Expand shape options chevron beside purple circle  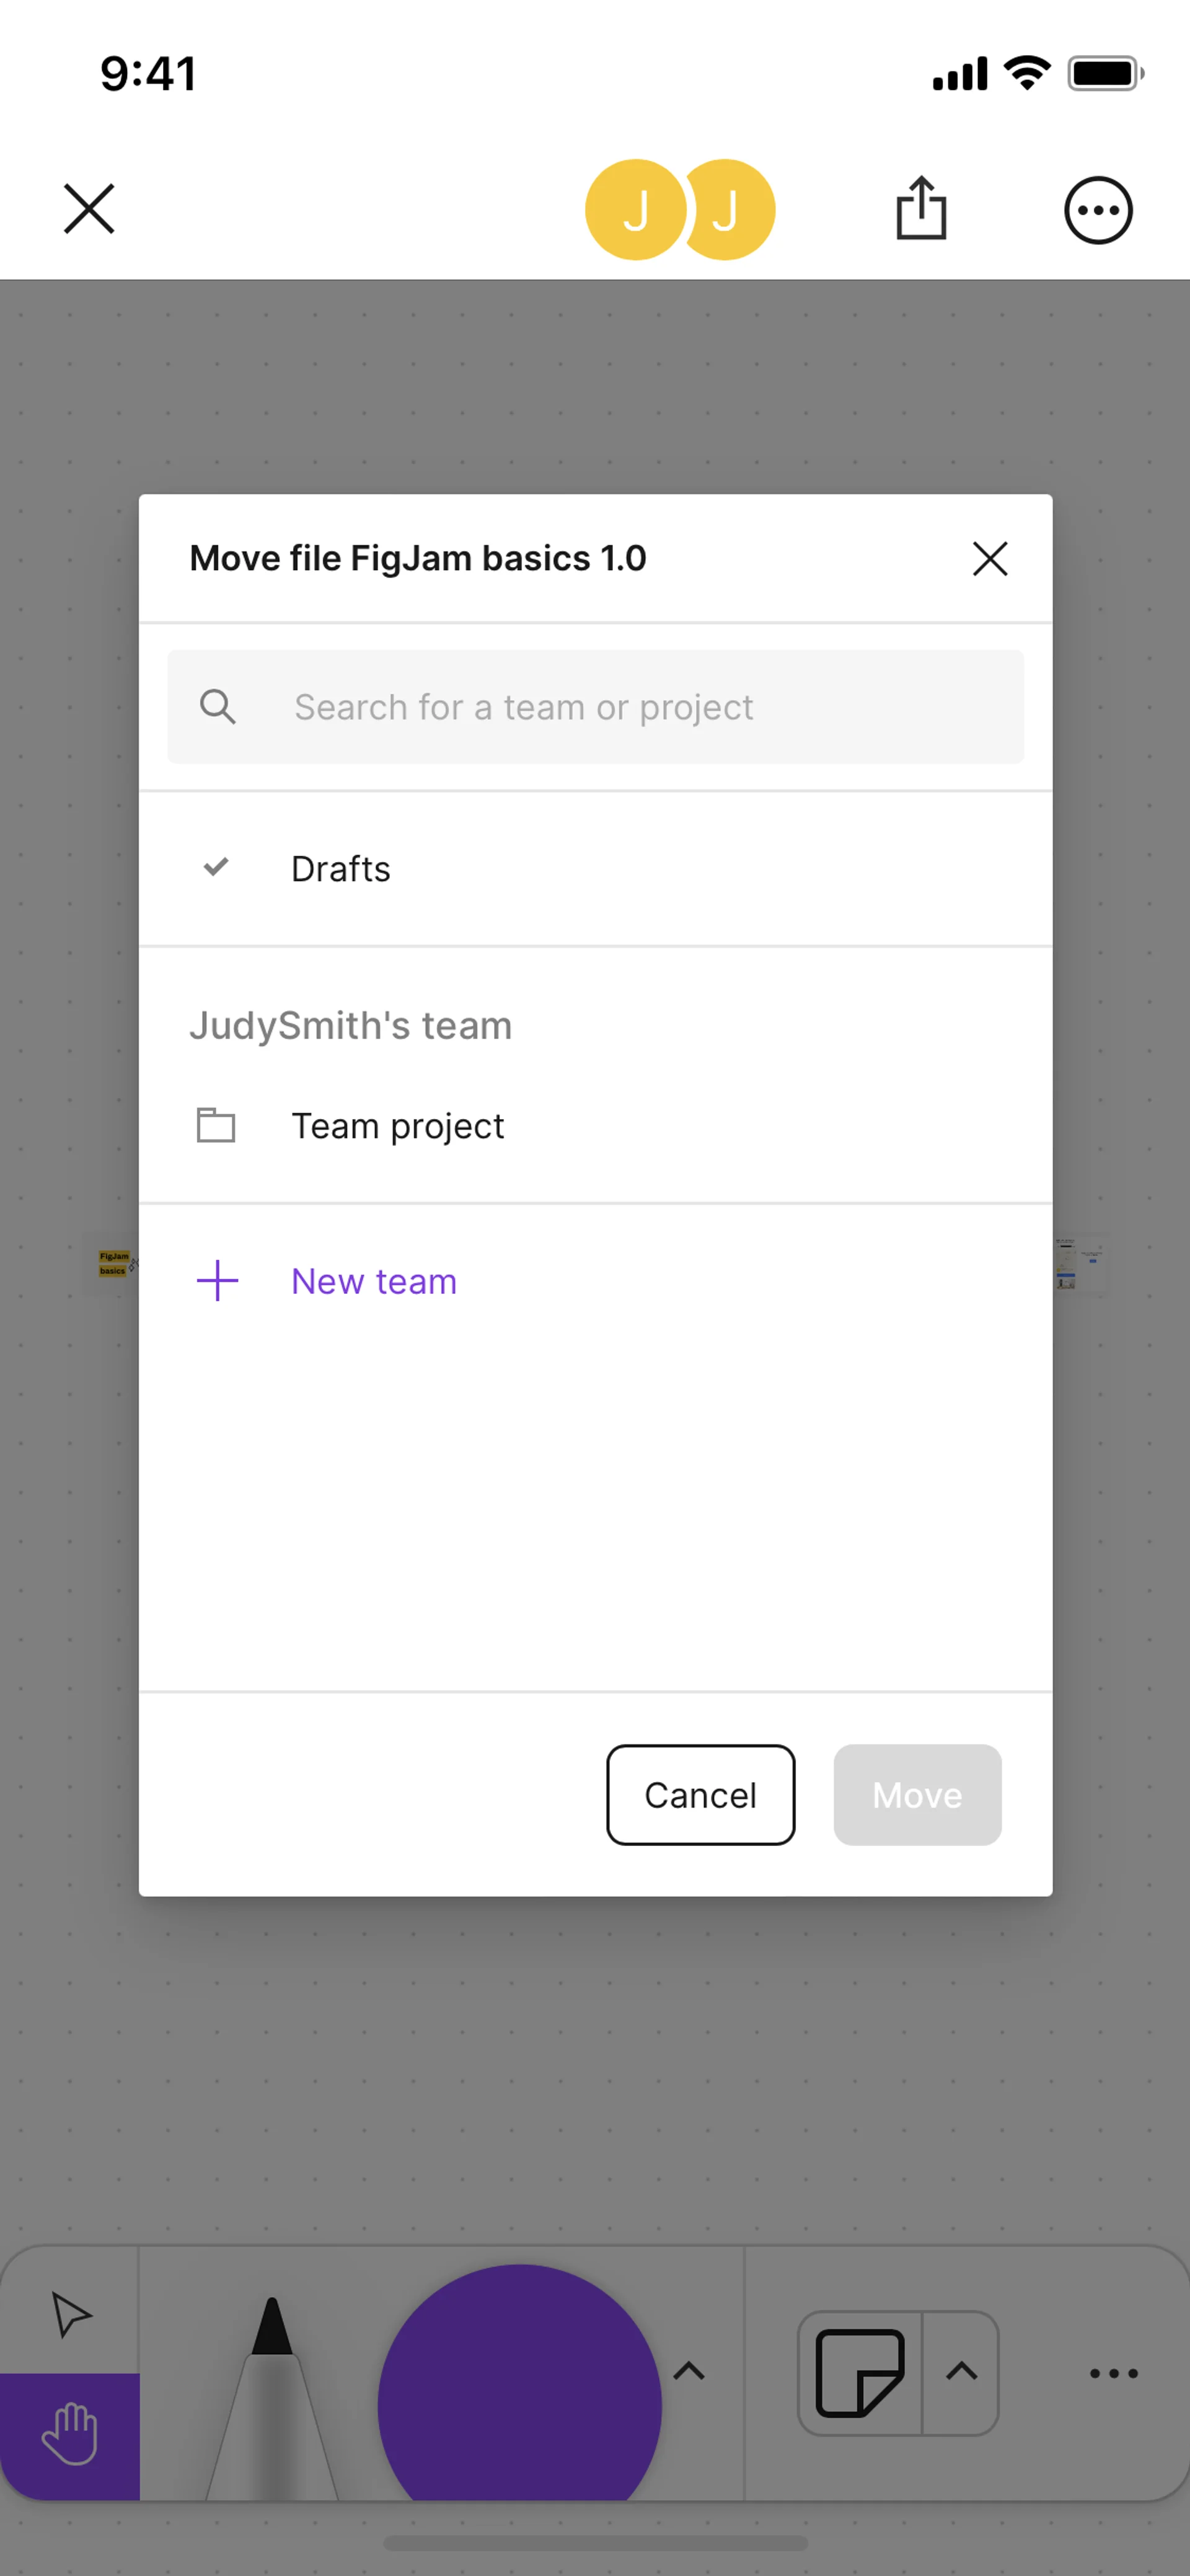pos(689,2371)
